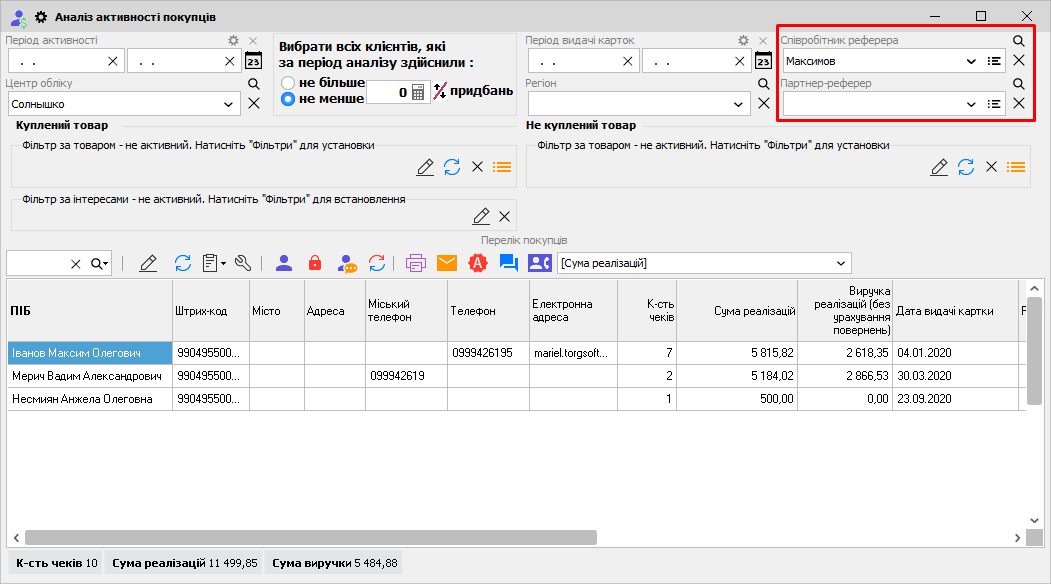Select the Мерич Вадим Александрович row
This screenshot has width=1051, height=584.
tap(88, 376)
